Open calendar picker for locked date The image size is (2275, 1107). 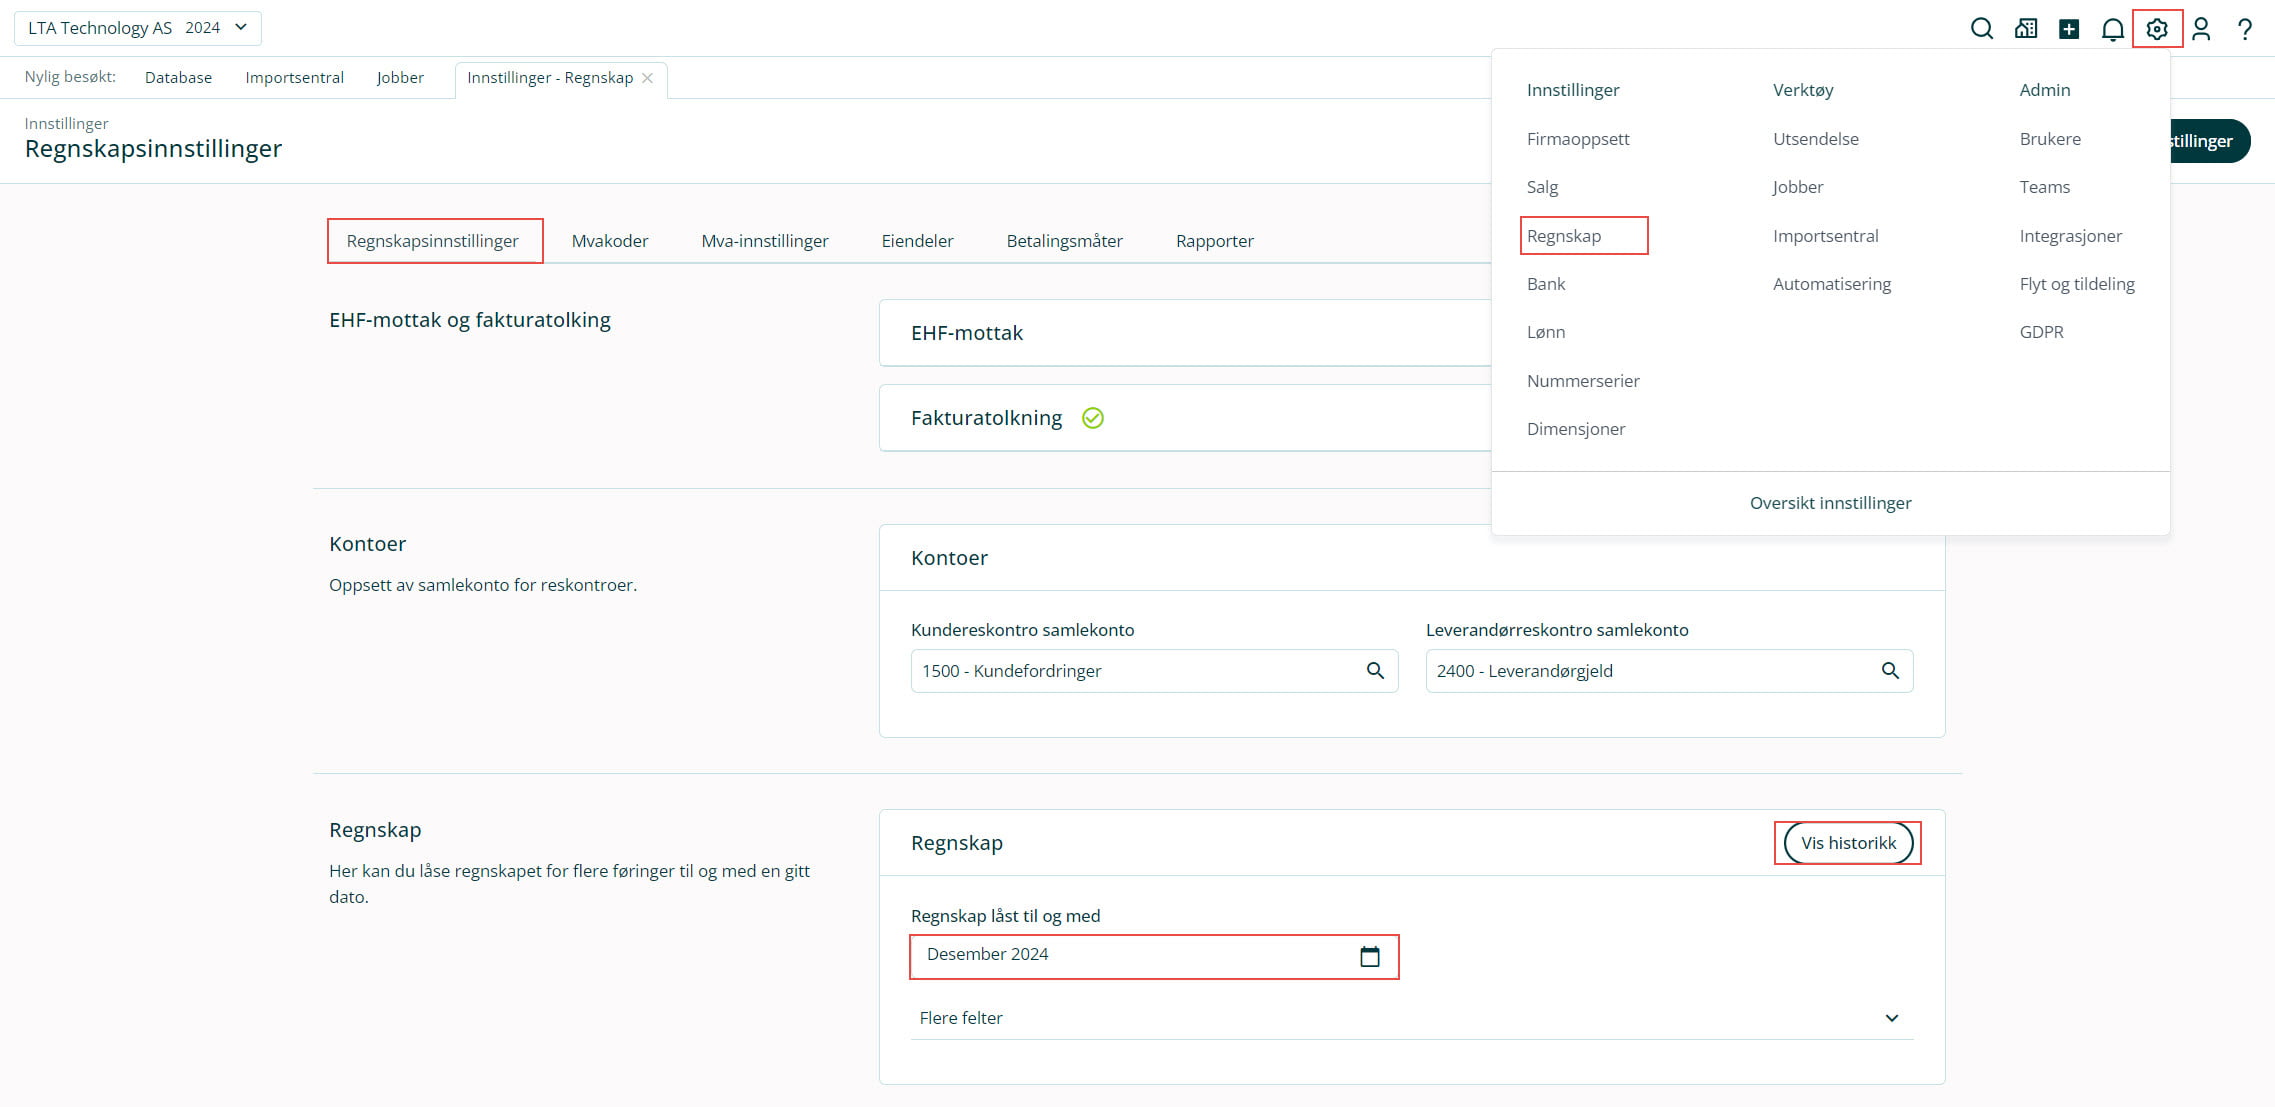tap(1369, 957)
